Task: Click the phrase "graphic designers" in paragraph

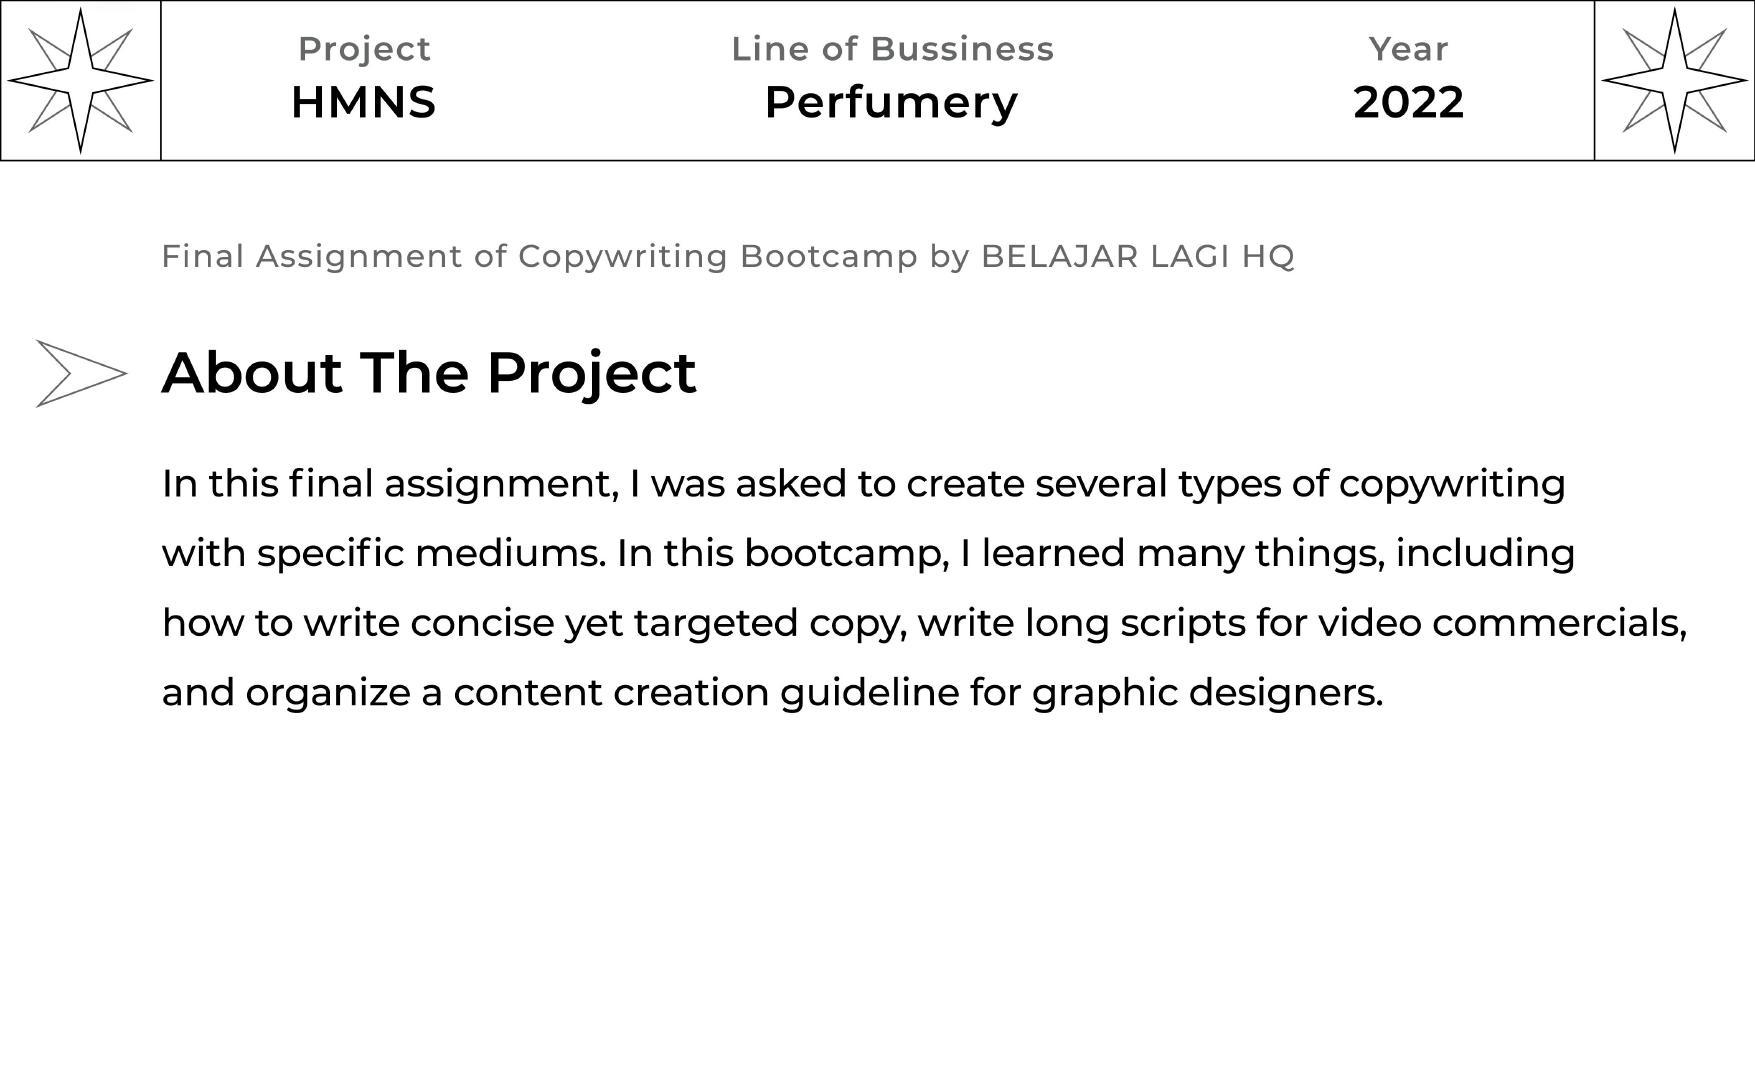Action: click(1206, 692)
